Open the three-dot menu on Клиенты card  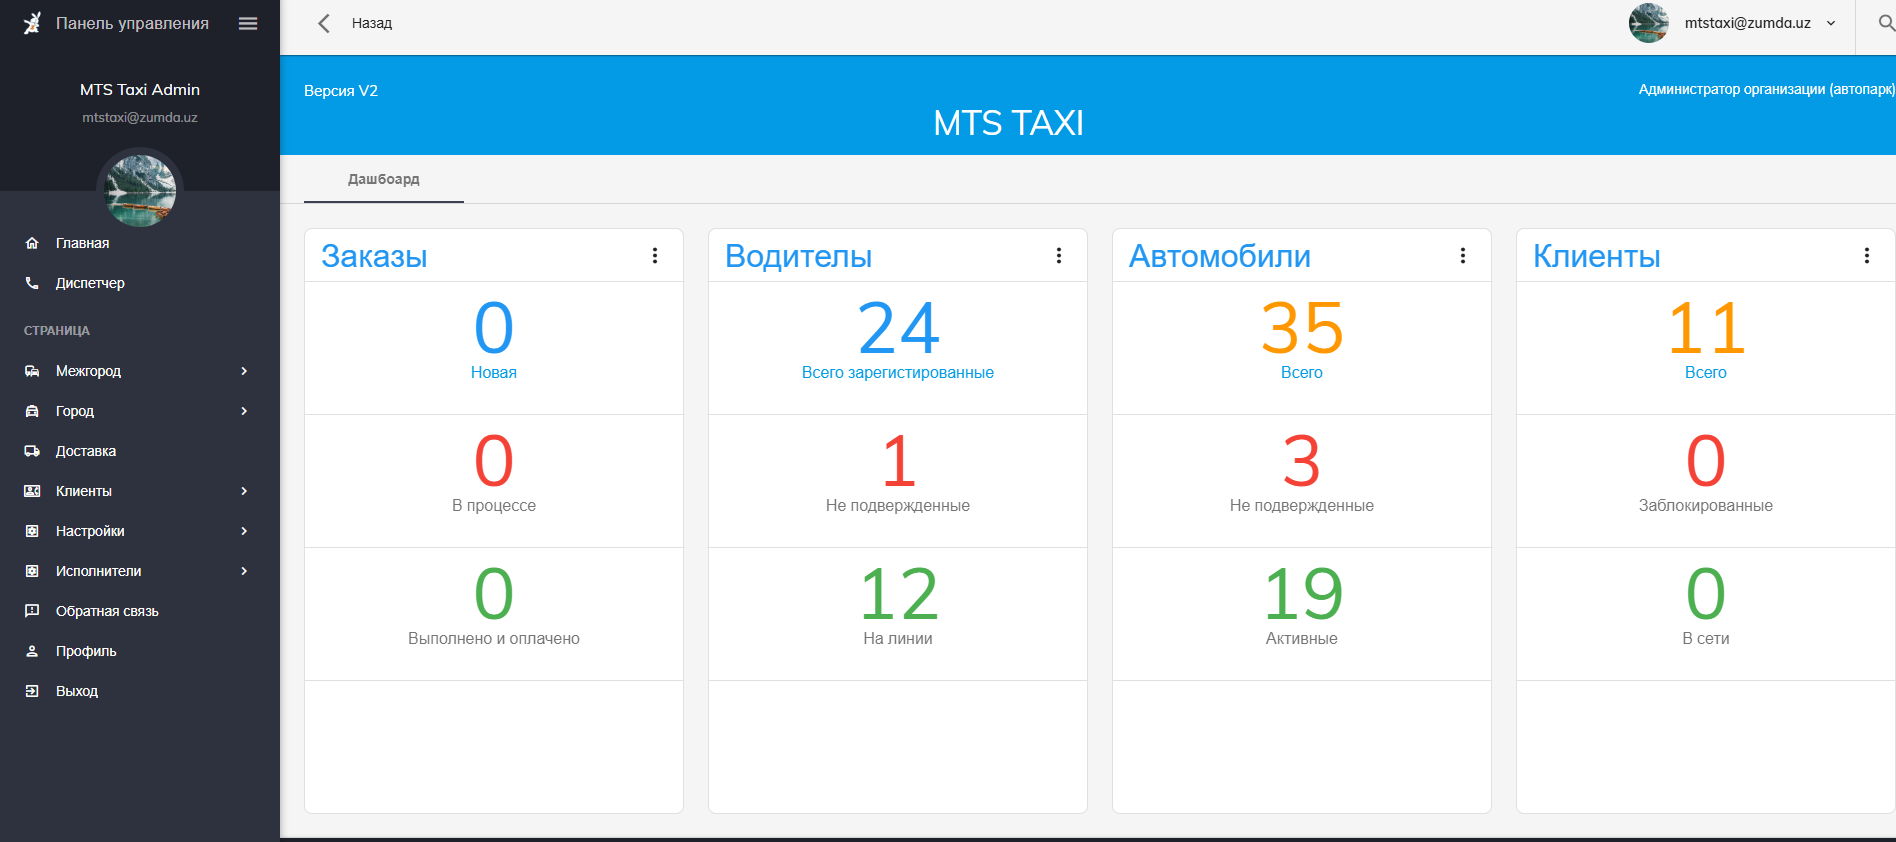pos(1867,256)
